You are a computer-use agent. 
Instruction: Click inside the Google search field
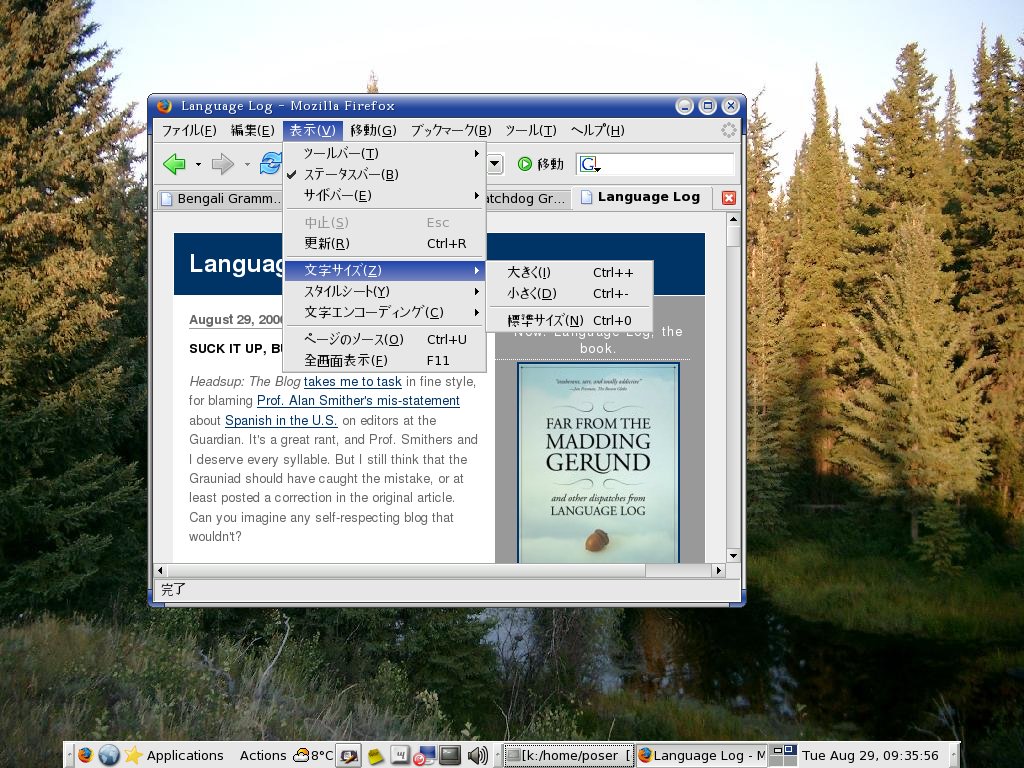point(667,164)
